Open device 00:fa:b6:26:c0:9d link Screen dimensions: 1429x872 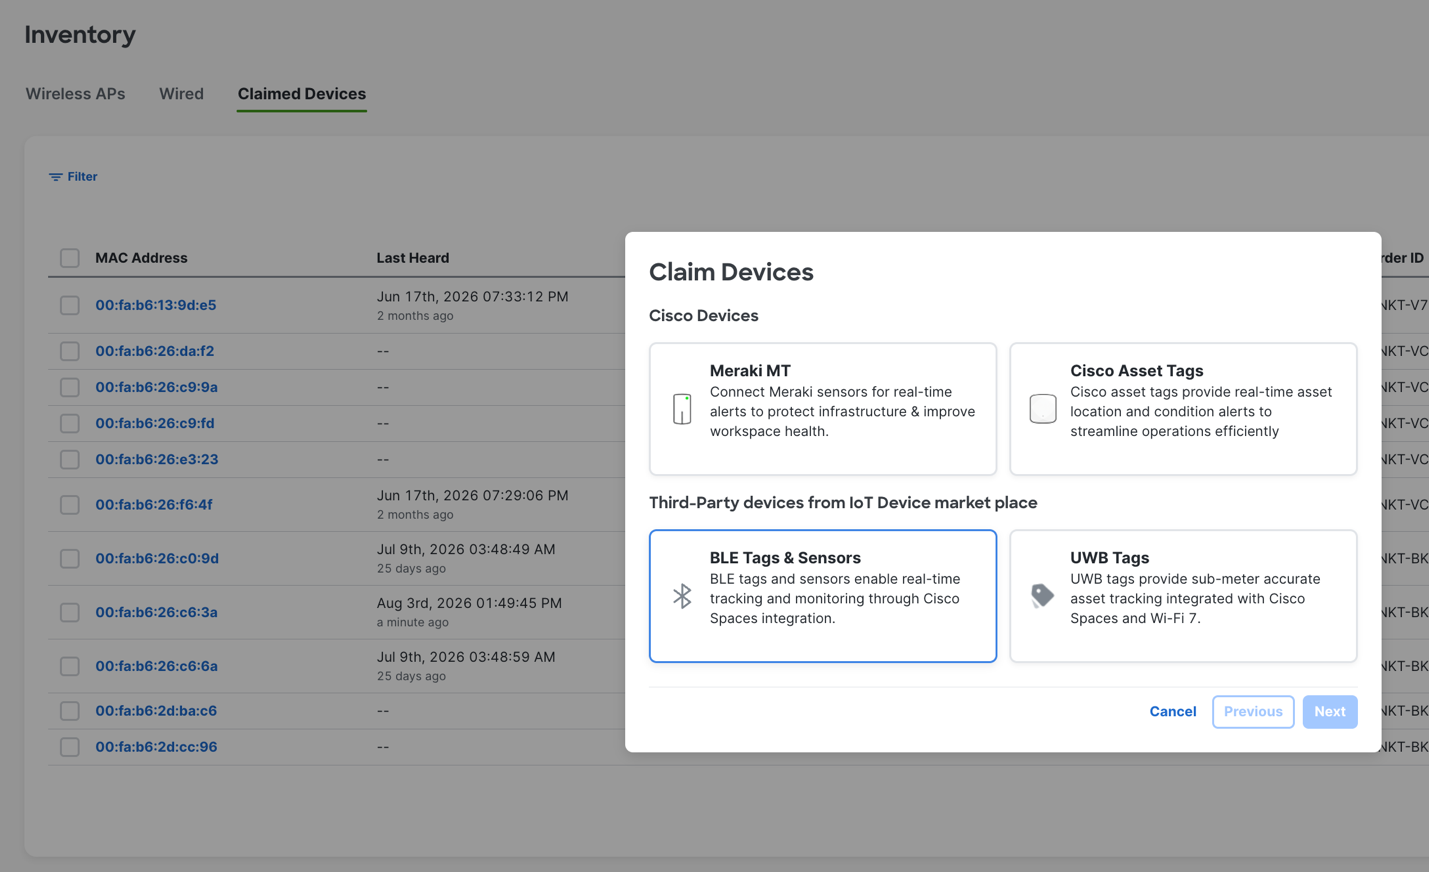pos(157,558)
